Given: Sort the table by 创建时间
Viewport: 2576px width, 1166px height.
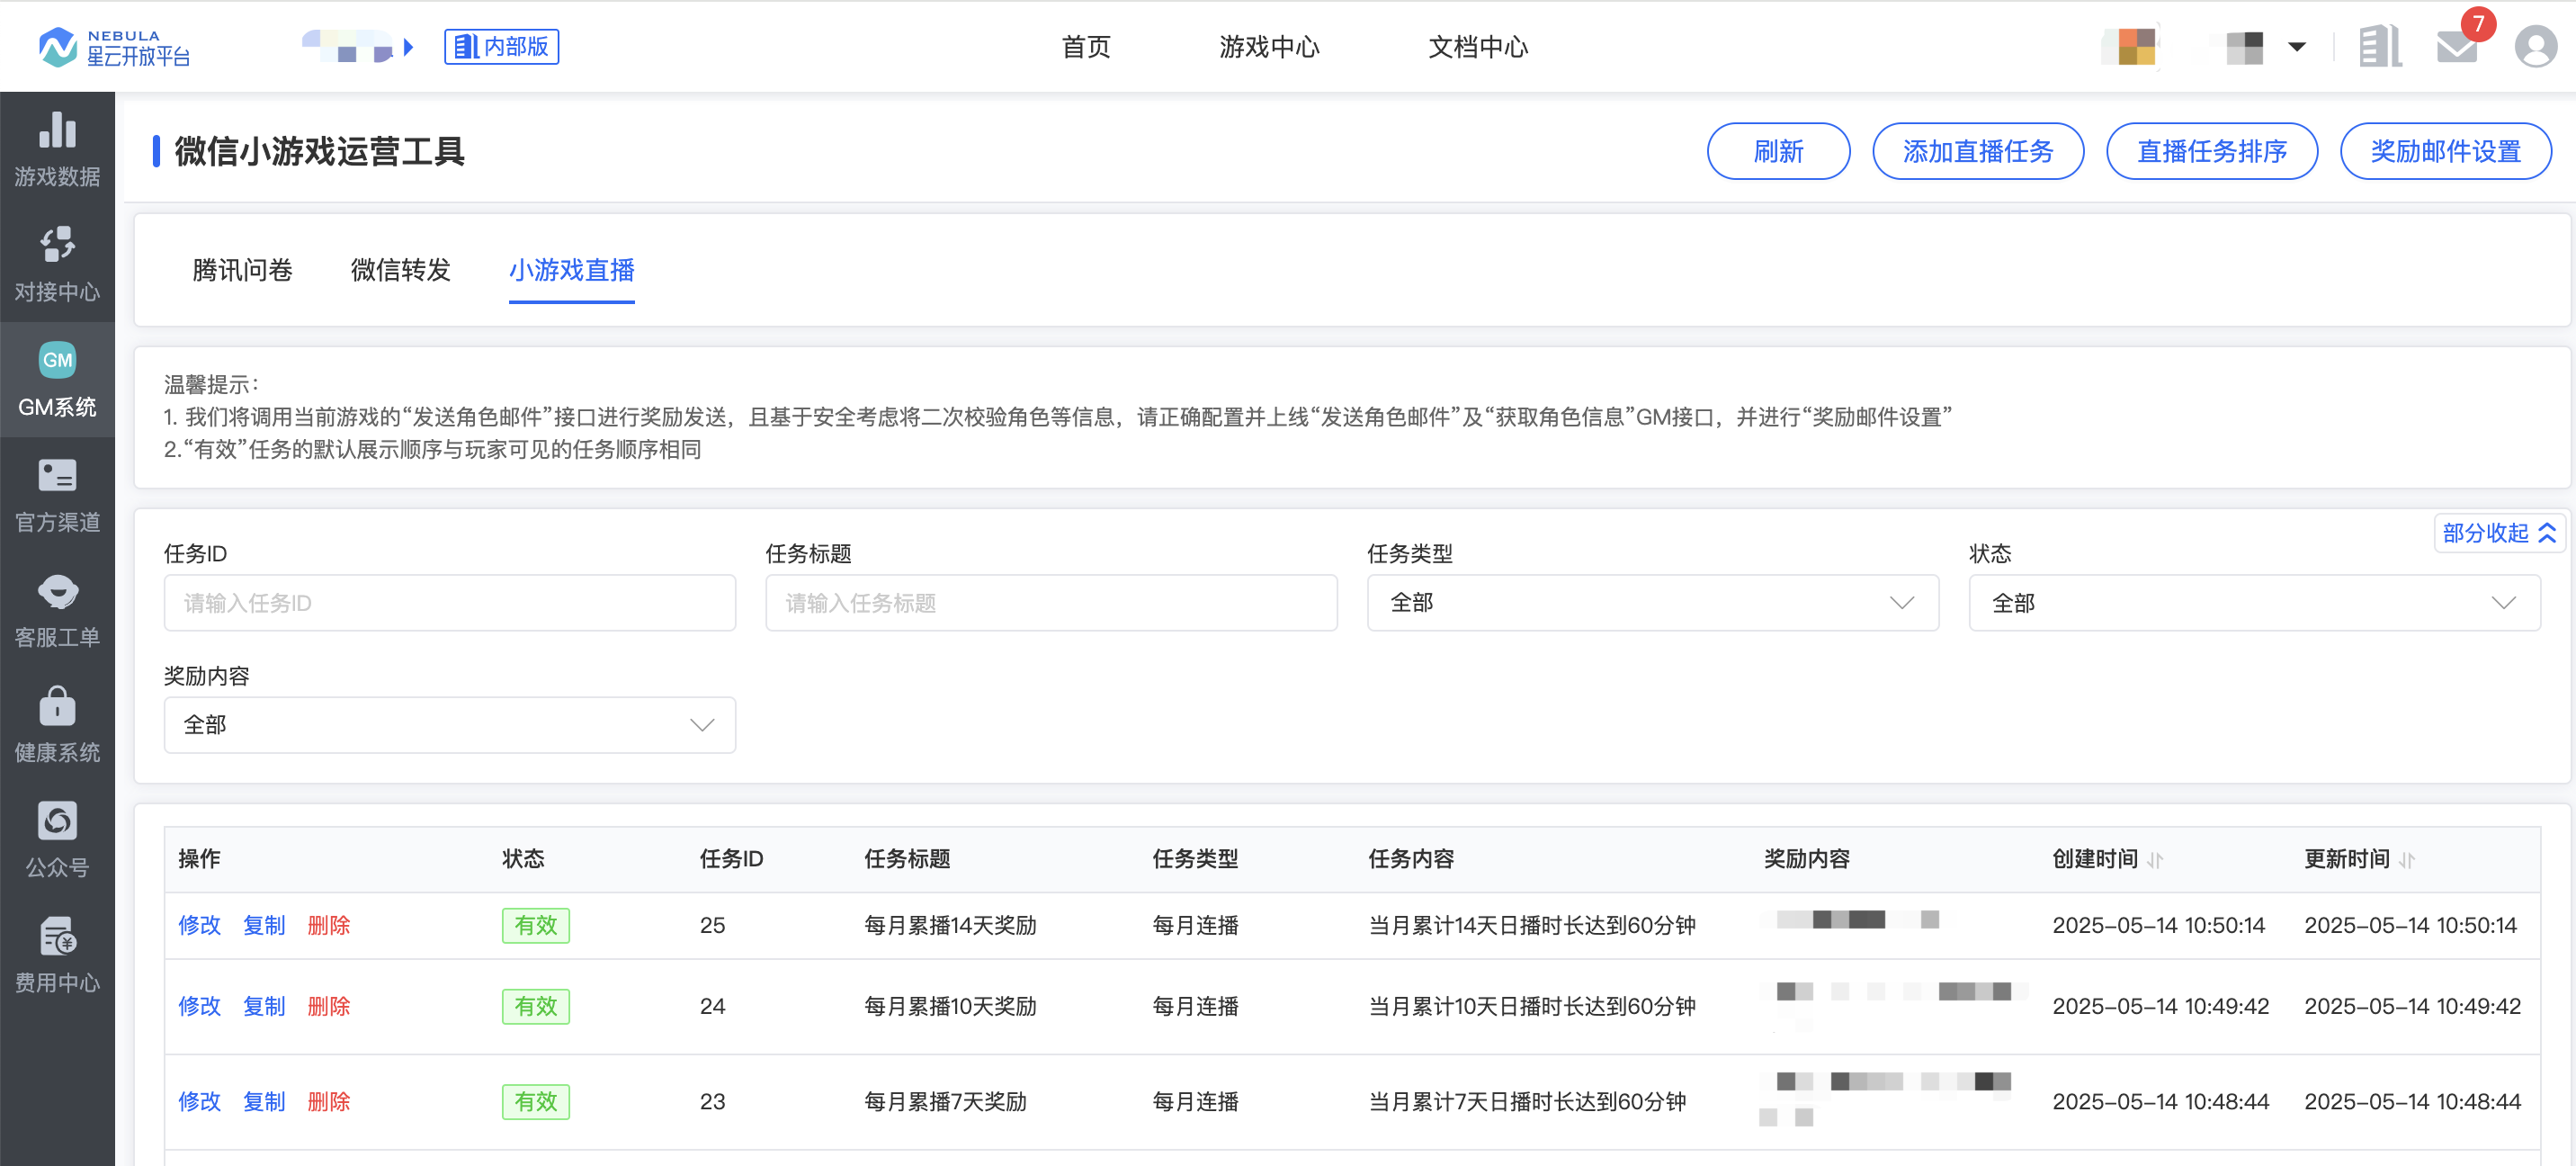Looking at the screenshot, I should (2155, 859).
